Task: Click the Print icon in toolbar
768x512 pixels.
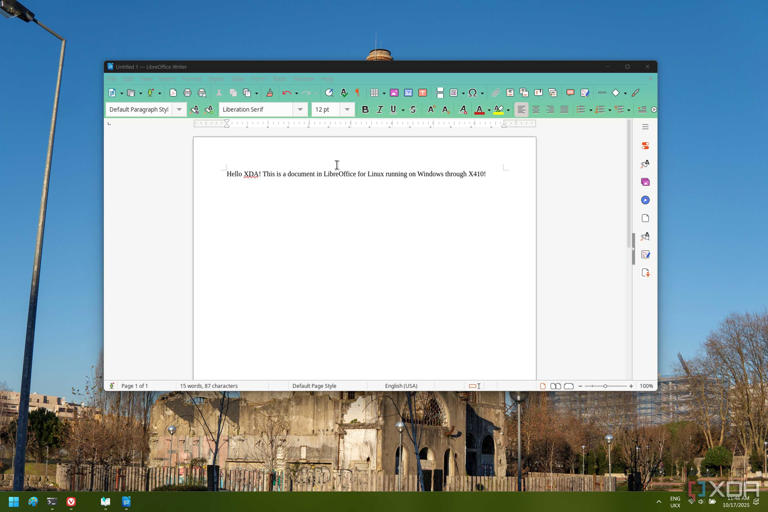Action: (187, 93)
